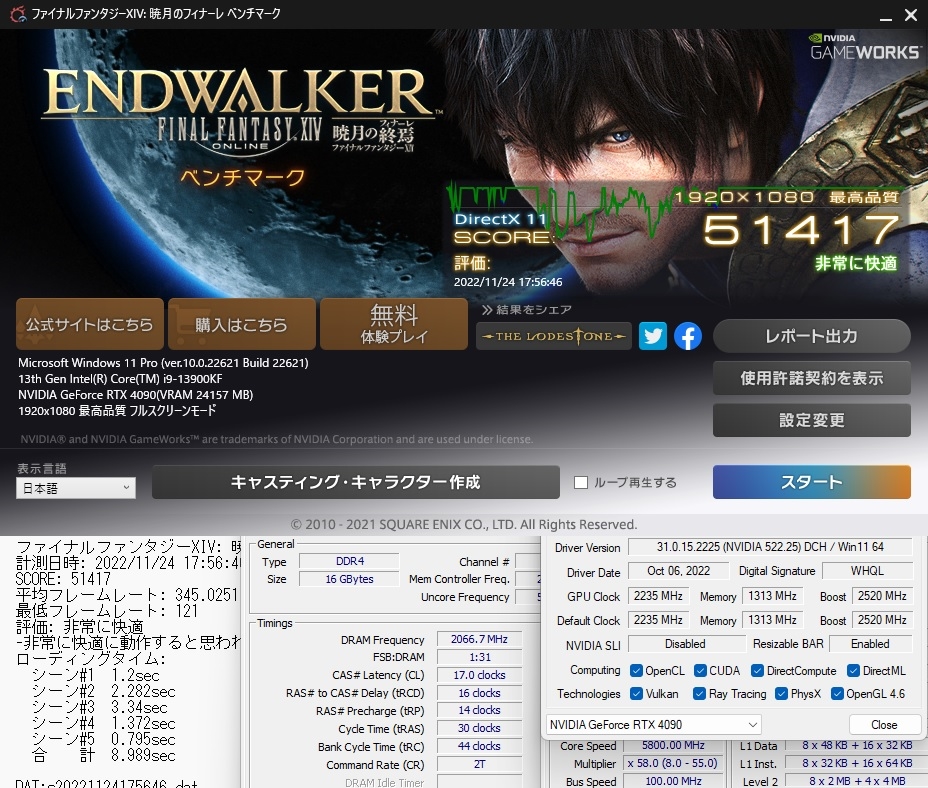Toggle Vulkan checkbox in GPU-Z
This screenshot has height=788, width=928.
pos(636,694)
